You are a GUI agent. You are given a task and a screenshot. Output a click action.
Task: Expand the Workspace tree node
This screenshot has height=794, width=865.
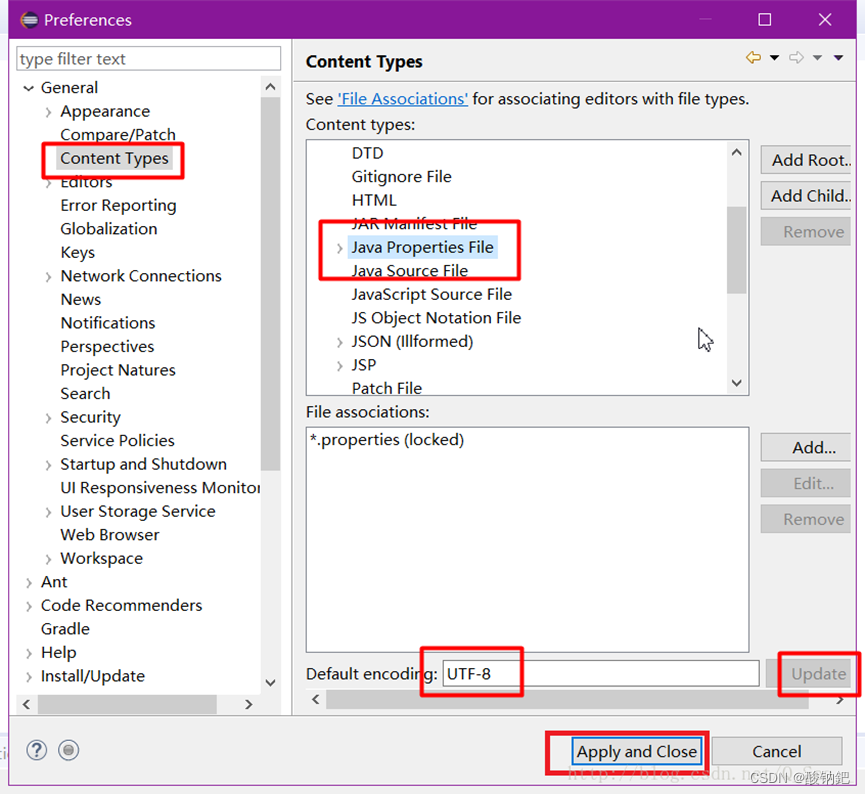click(x=49, y=559)
